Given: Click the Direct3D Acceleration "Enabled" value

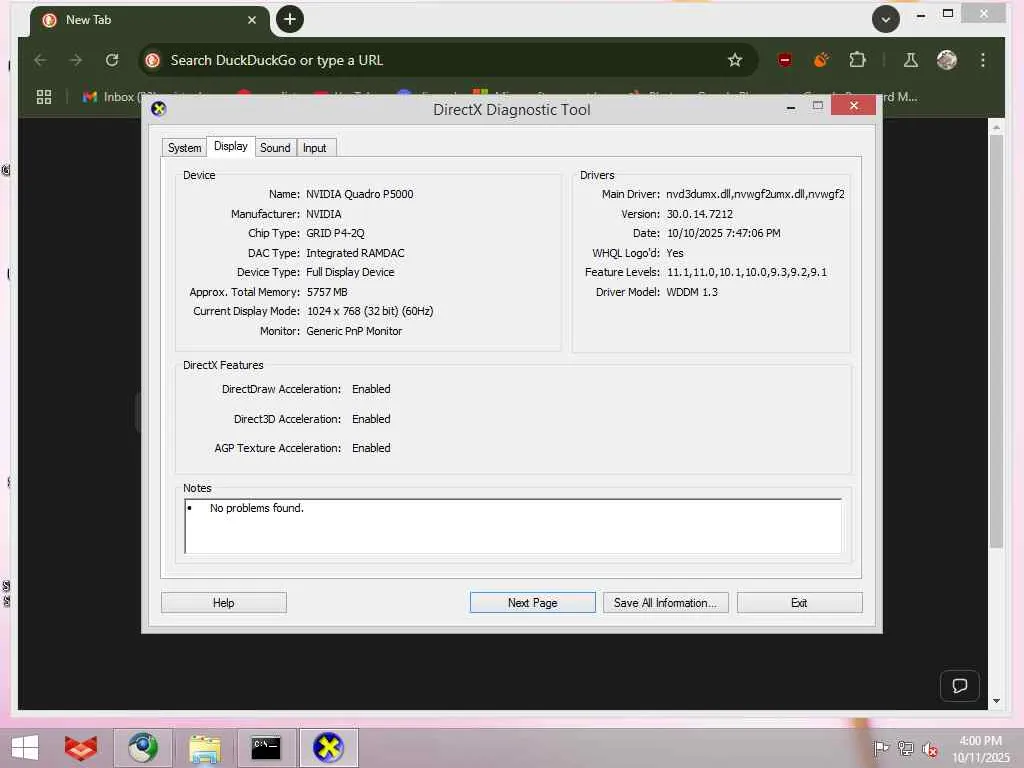Looking at the screenshot, I should pos(371,419).
